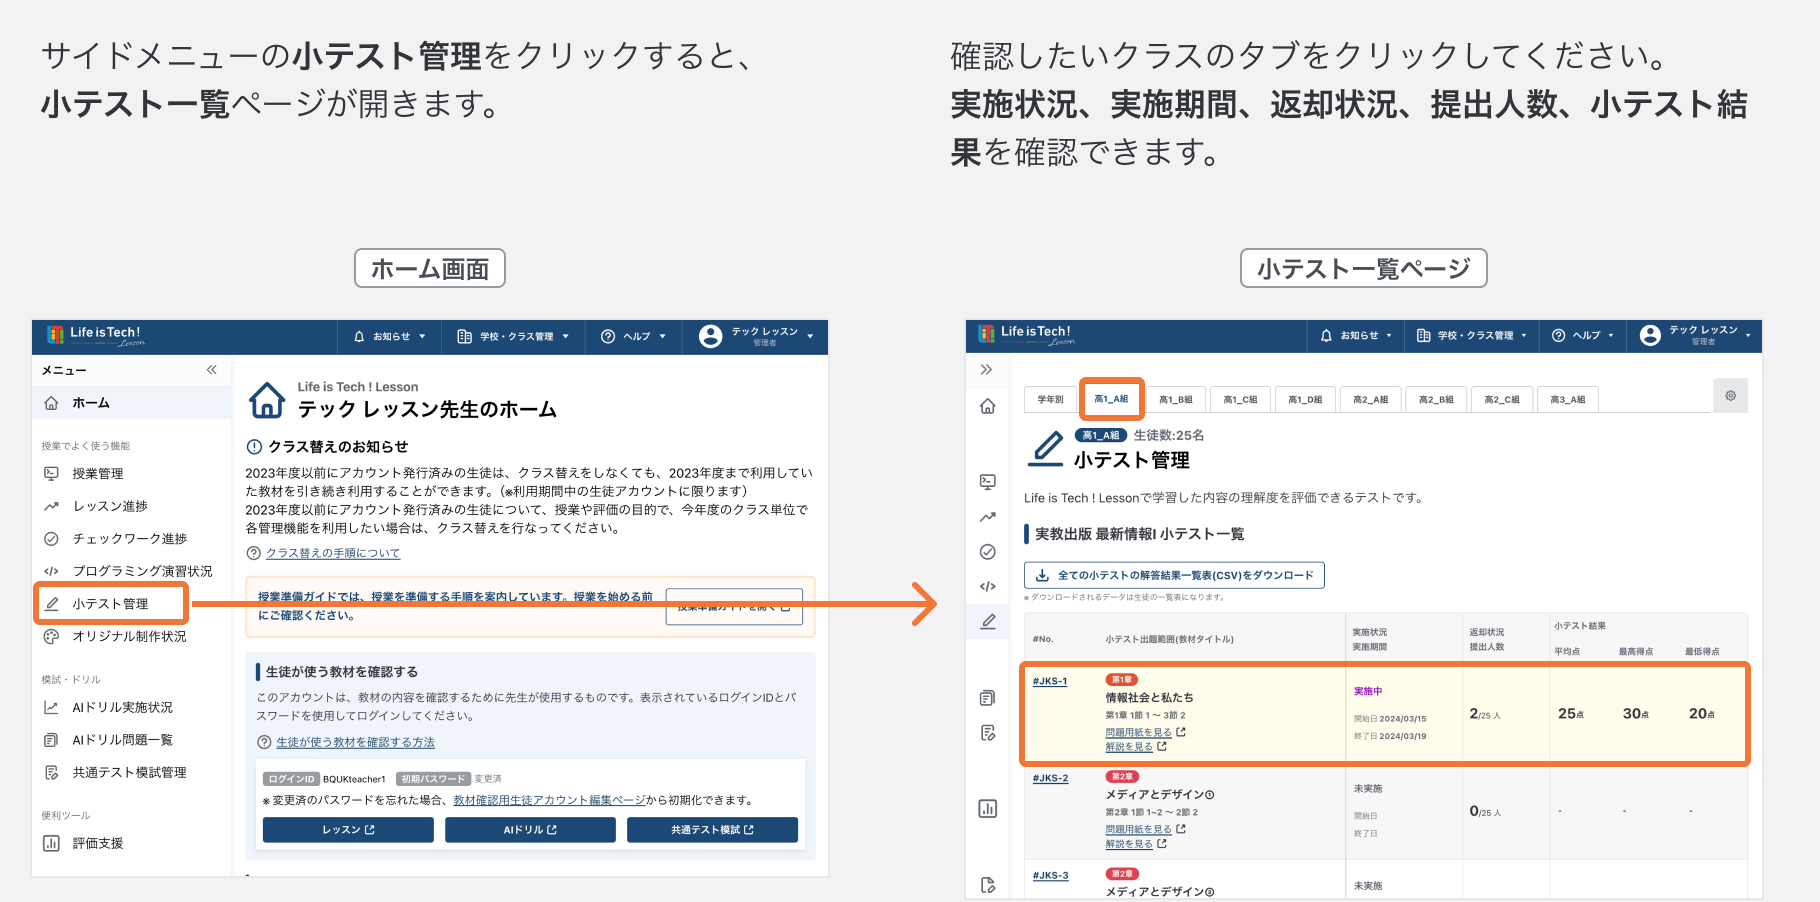
Task: Open the #JKS-2 quiz link
Action: point(1050,778)
